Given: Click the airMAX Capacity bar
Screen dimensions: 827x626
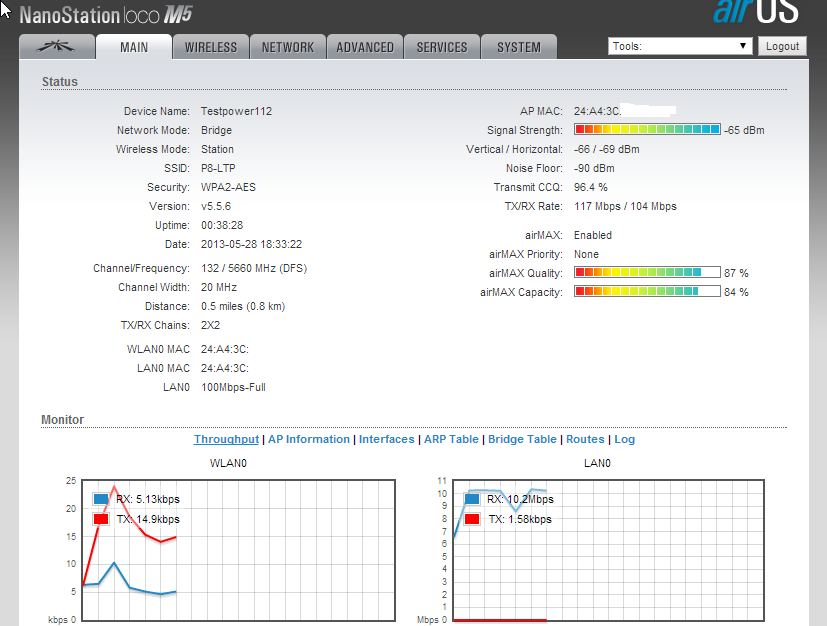Looking at the screenshot, I should [x=647, y=291].
